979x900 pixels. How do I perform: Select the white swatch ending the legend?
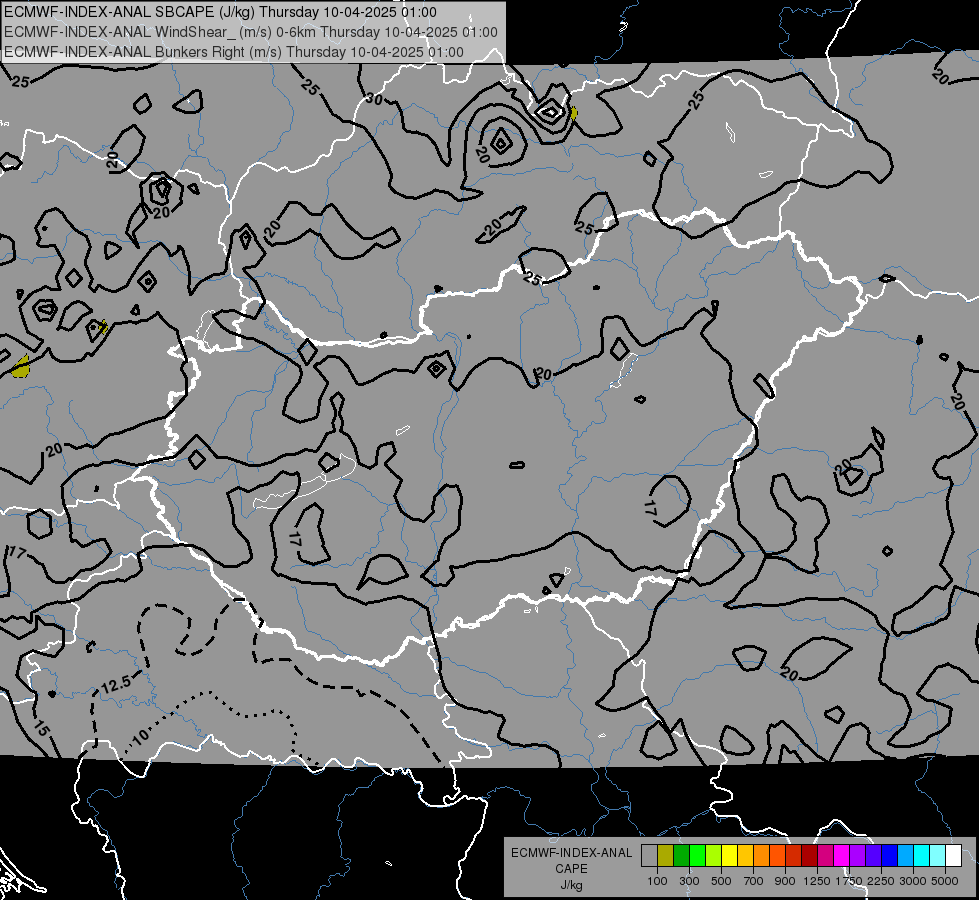click(953, 855)
